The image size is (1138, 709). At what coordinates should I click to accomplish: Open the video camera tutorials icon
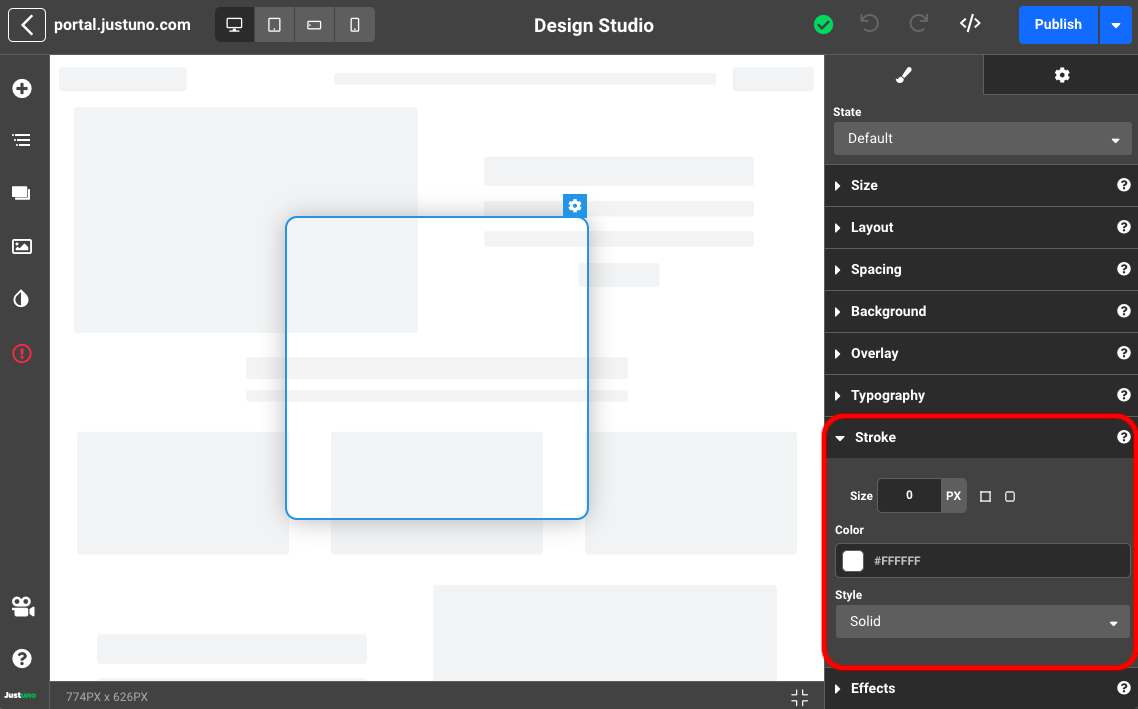click(x=22, y=607)
